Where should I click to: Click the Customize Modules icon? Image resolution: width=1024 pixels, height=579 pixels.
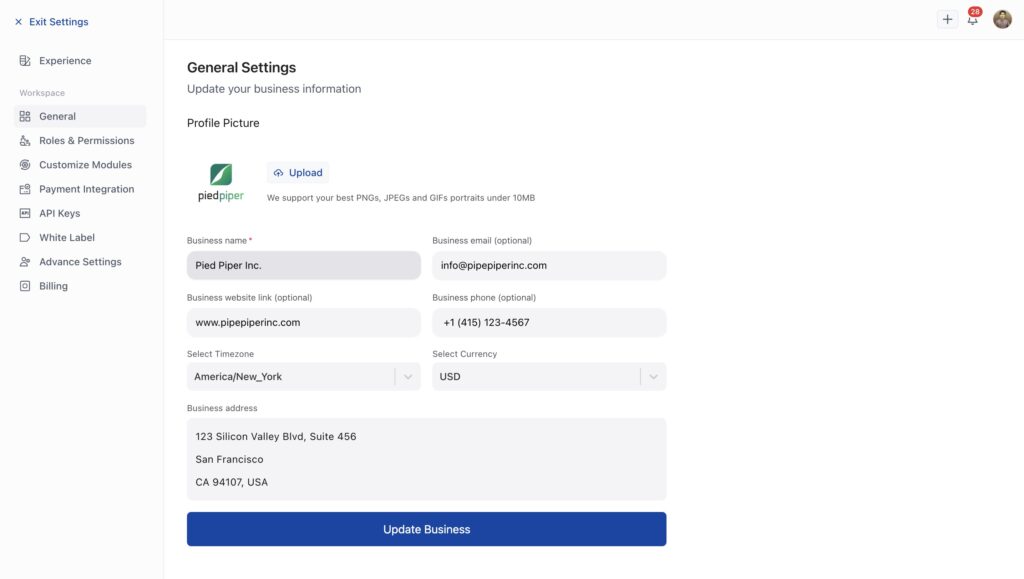point(25,165)
